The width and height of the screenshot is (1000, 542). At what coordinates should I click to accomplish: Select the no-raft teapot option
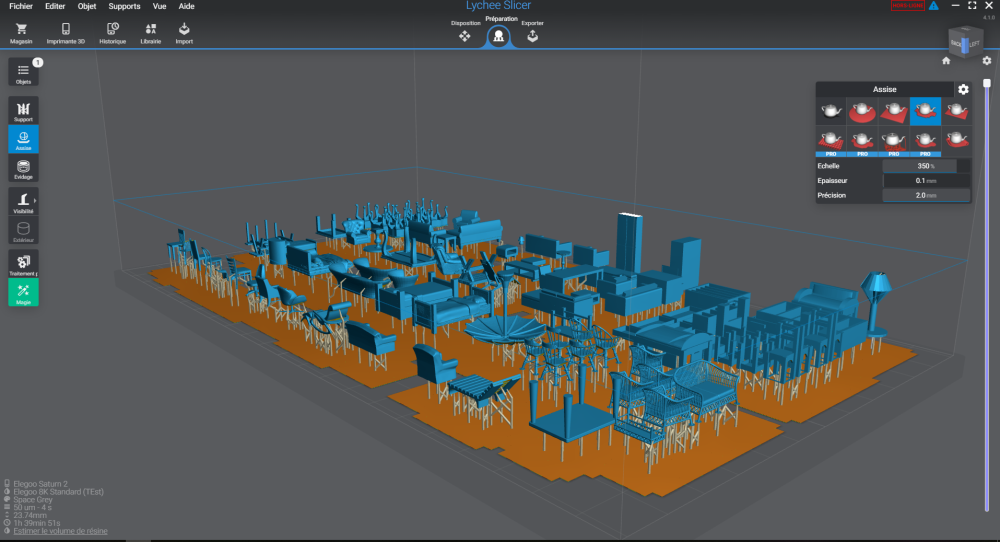pos(831,112)
